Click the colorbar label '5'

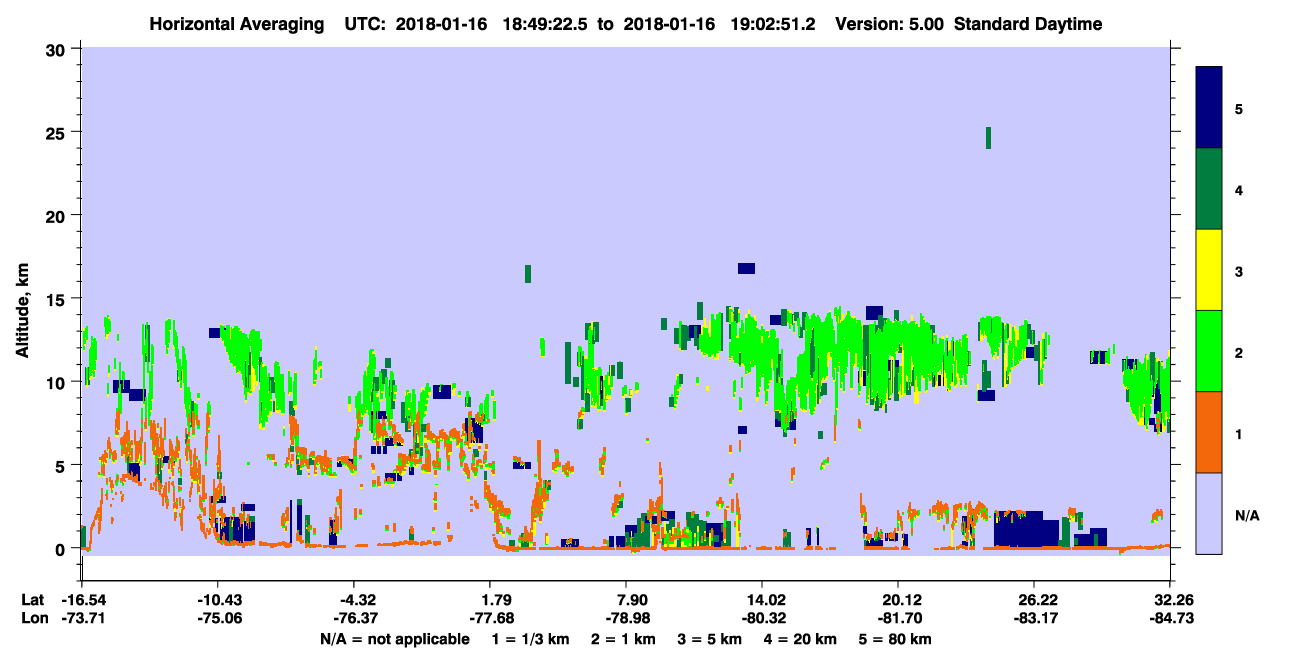click(1238, 108)
